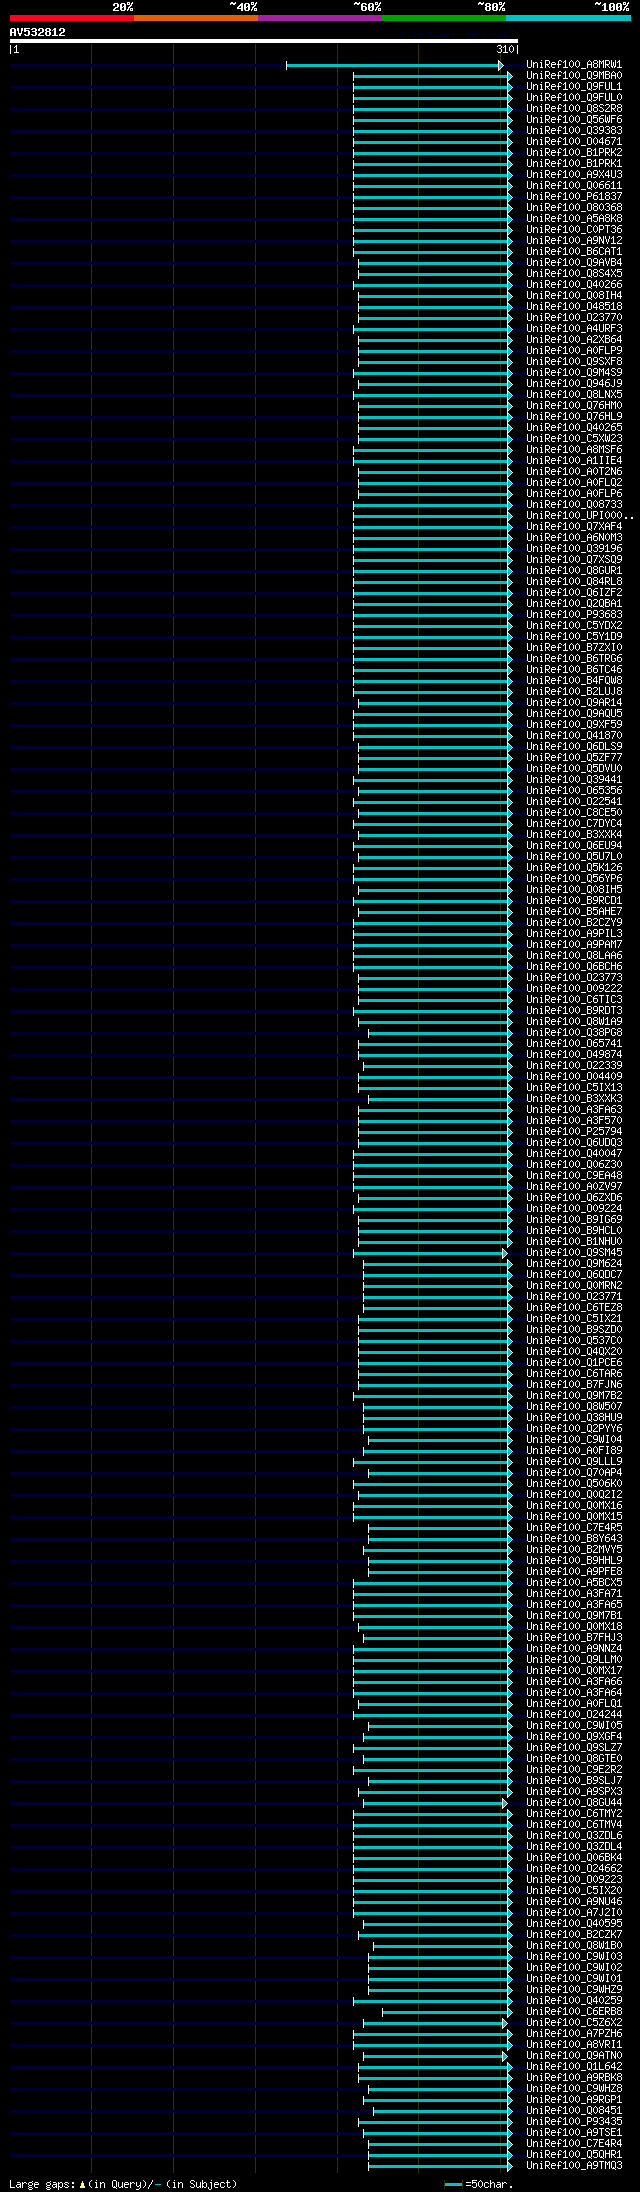The image size is (640, 2192).
Task: Click the alignment bar for UniRef100_A8MRW1
Action: click(x=394, y=65)
